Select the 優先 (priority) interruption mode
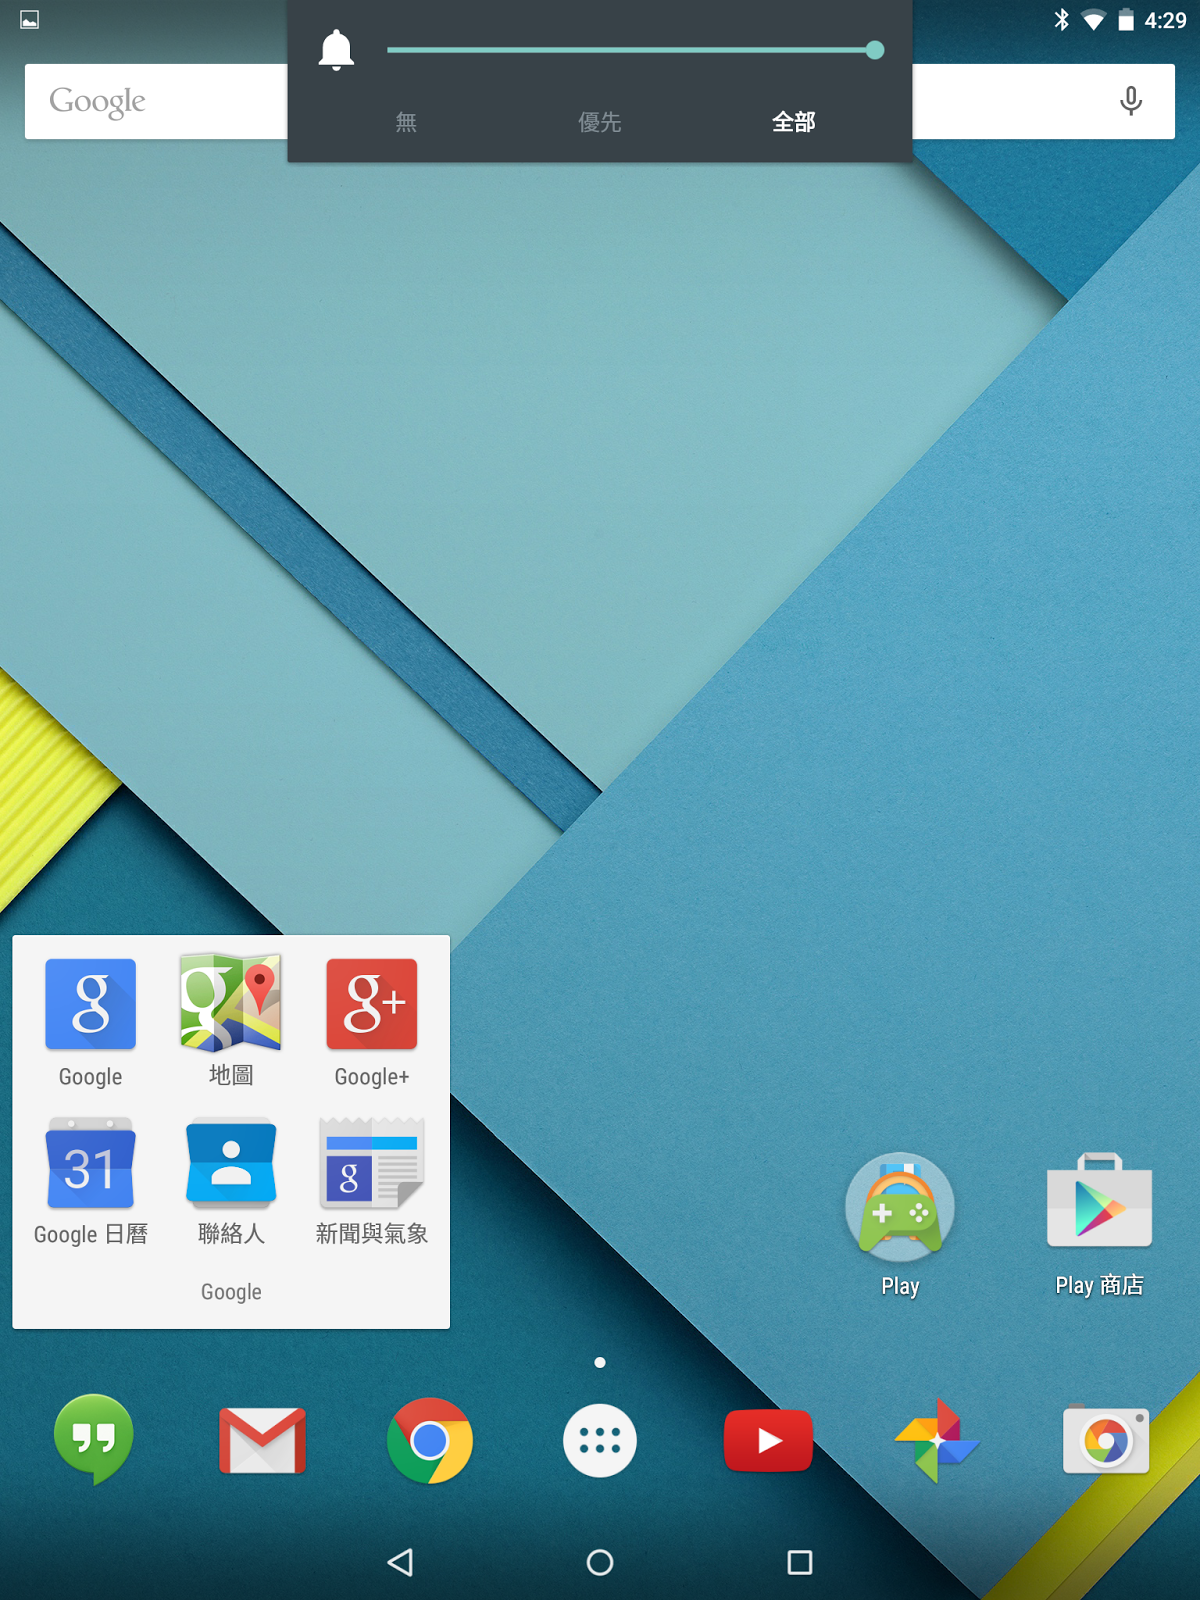The width and height of the screenshot is (1200, 1600). pyautogui.click(x=600, y=122)
